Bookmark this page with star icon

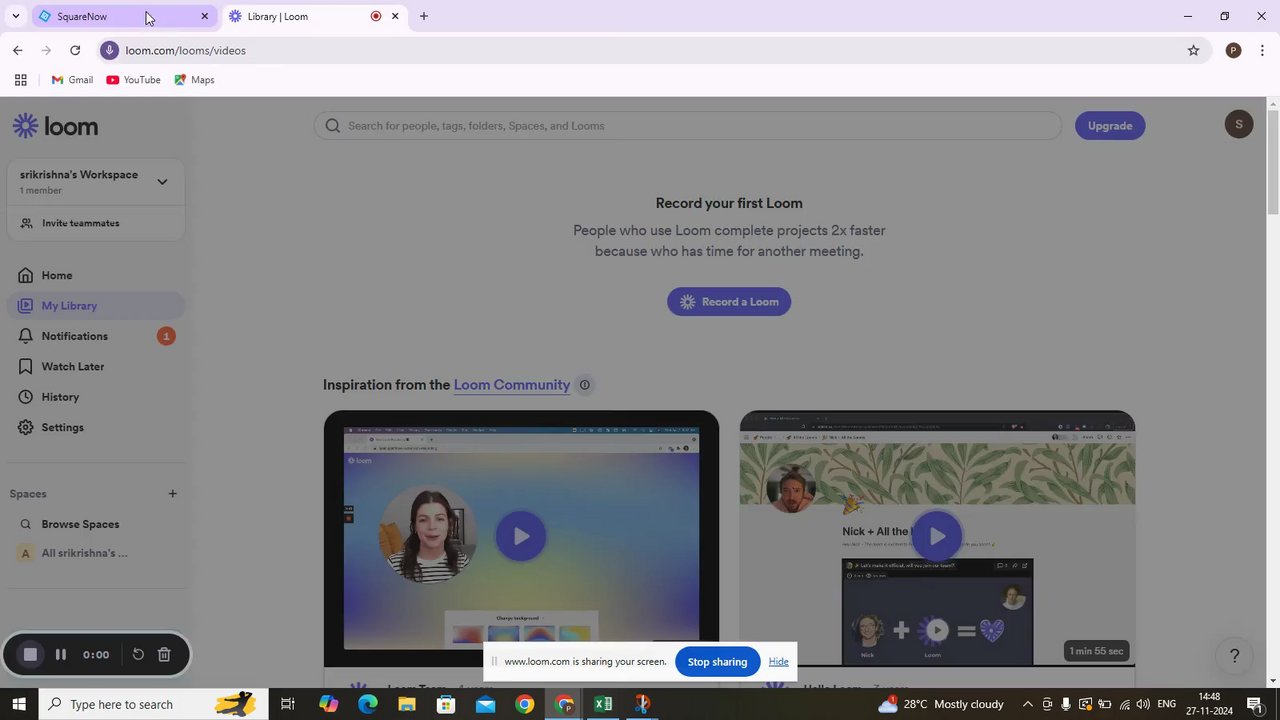[1193, 50]
